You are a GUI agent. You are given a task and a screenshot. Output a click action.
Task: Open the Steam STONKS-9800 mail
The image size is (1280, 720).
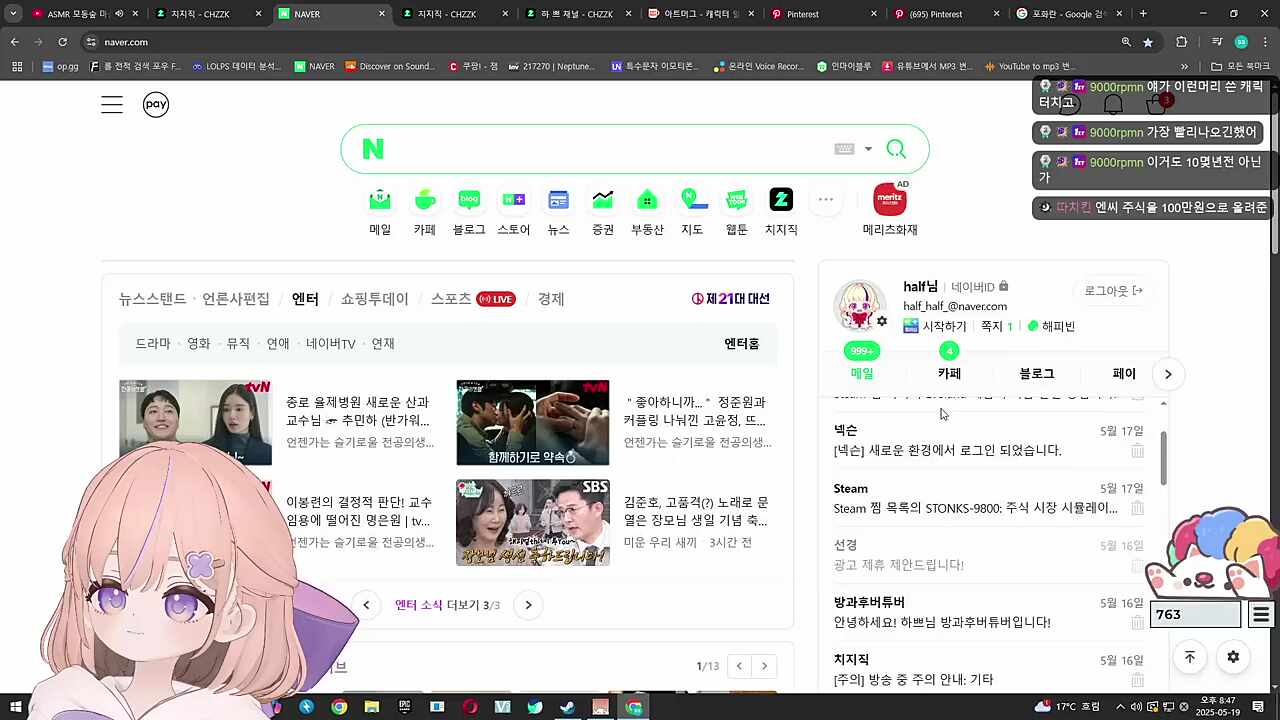coord(976,508)
